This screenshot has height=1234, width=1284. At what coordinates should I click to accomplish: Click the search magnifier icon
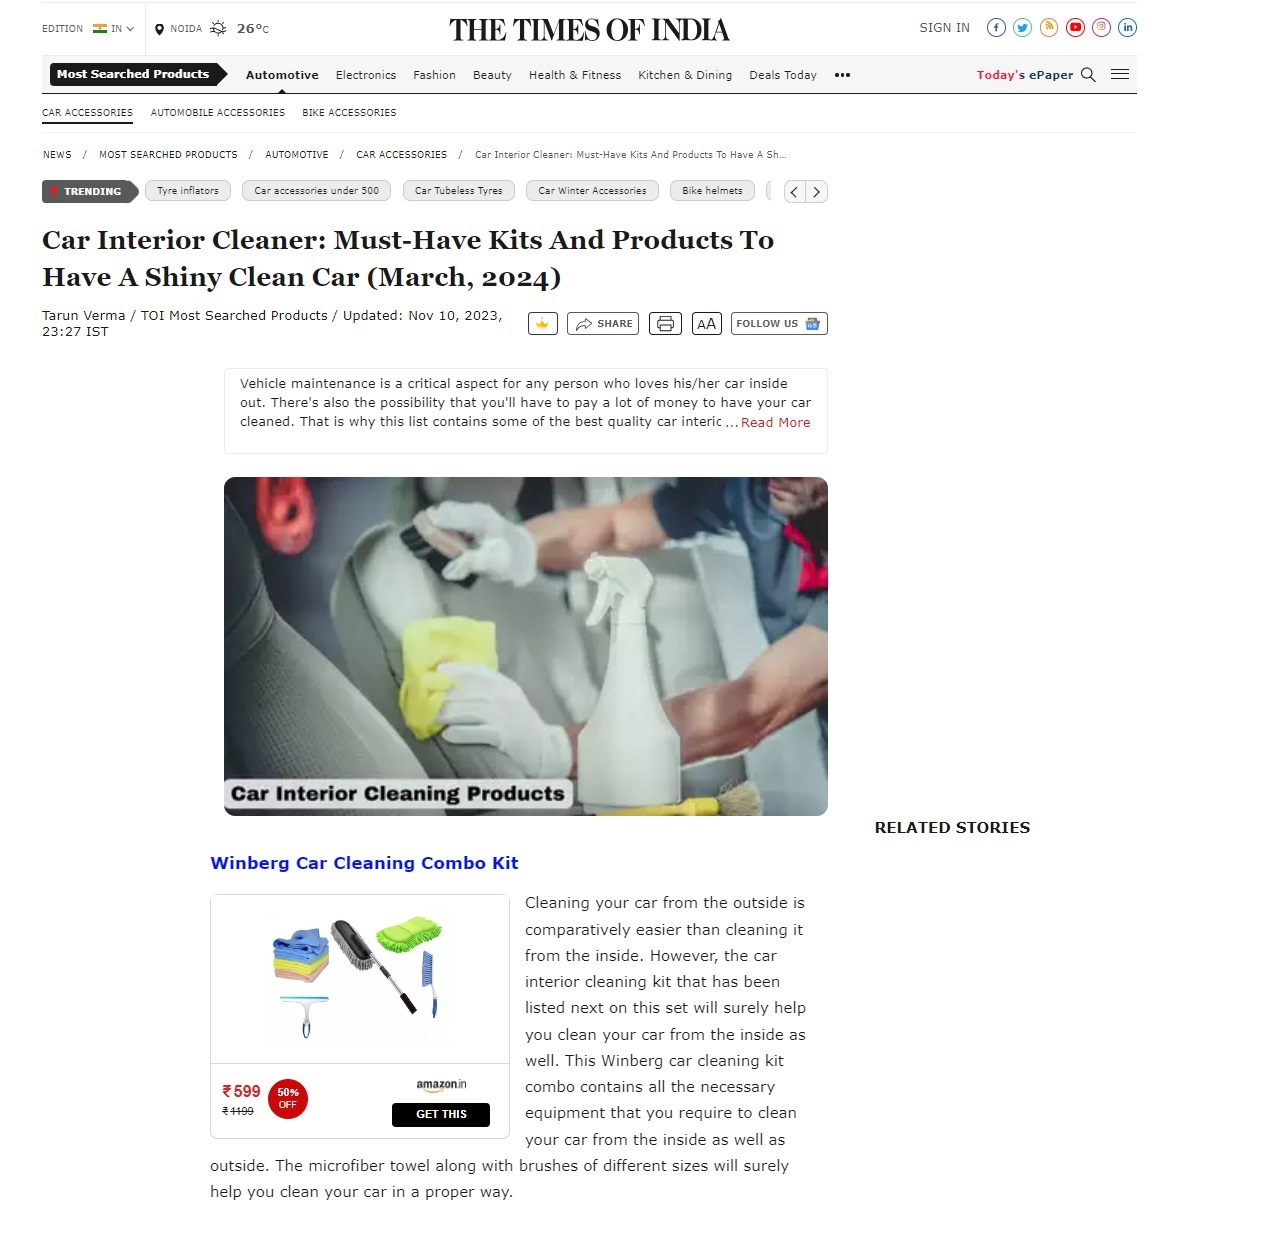tap(1089, 75)
